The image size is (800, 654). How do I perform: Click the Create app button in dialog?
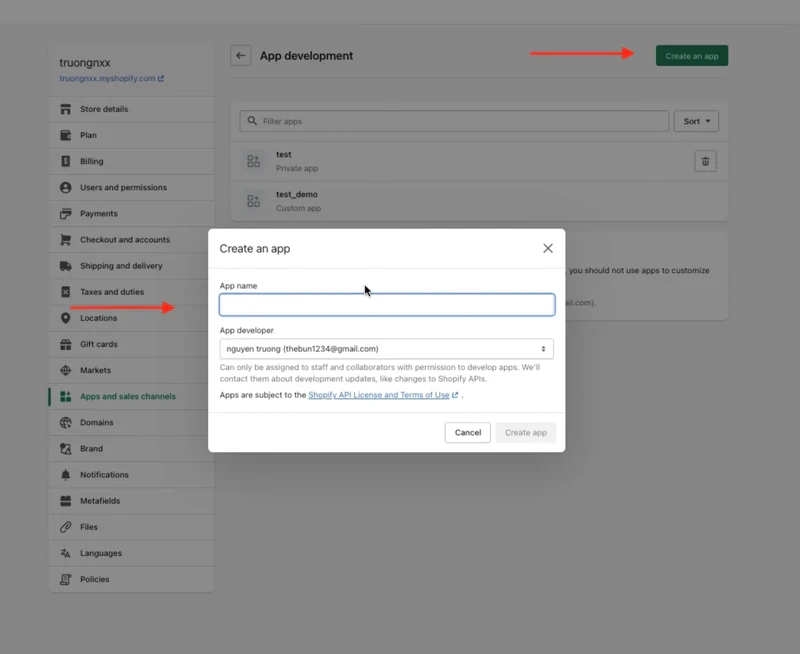[526, 433]
